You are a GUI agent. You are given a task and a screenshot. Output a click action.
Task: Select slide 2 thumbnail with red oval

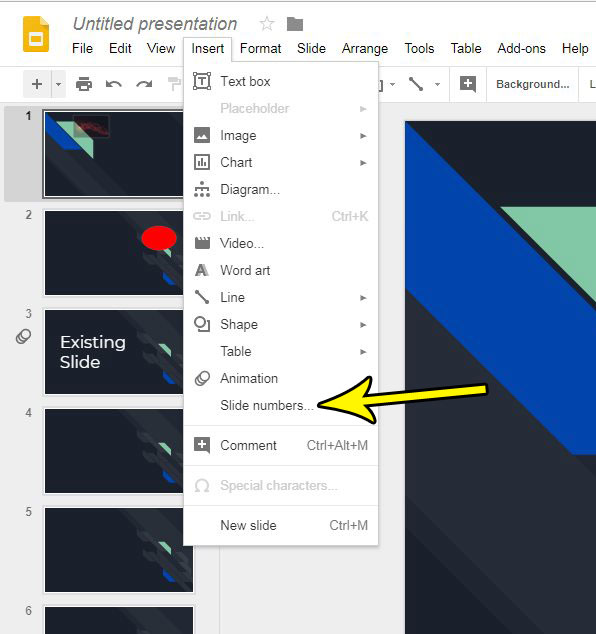pos(113,253)
